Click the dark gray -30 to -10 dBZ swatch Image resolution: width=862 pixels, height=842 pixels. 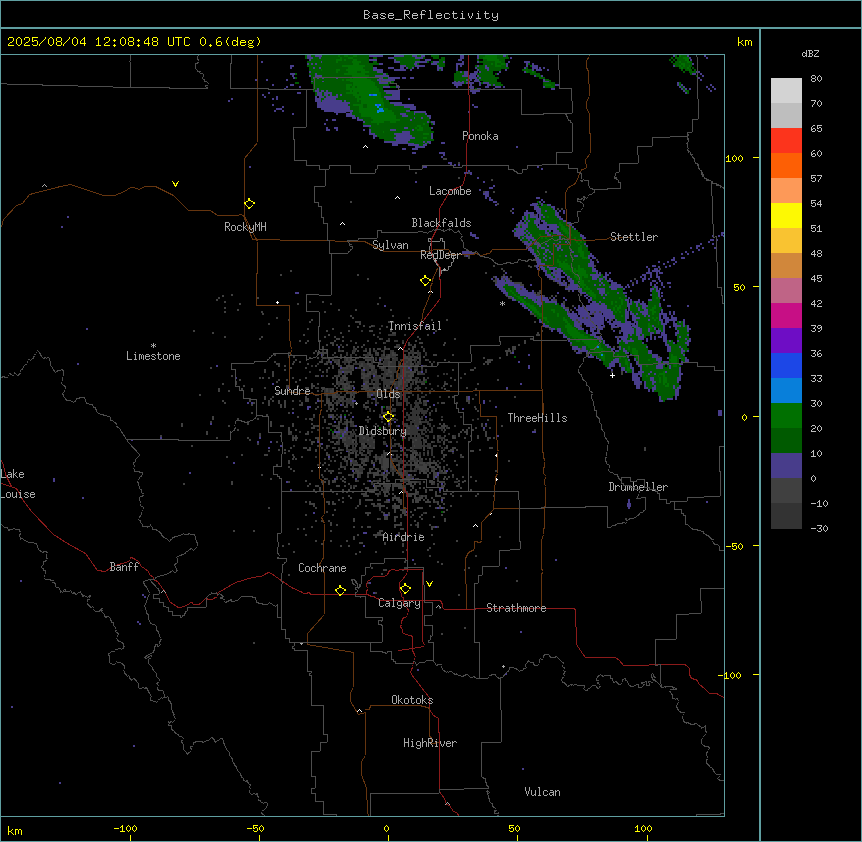786,516
